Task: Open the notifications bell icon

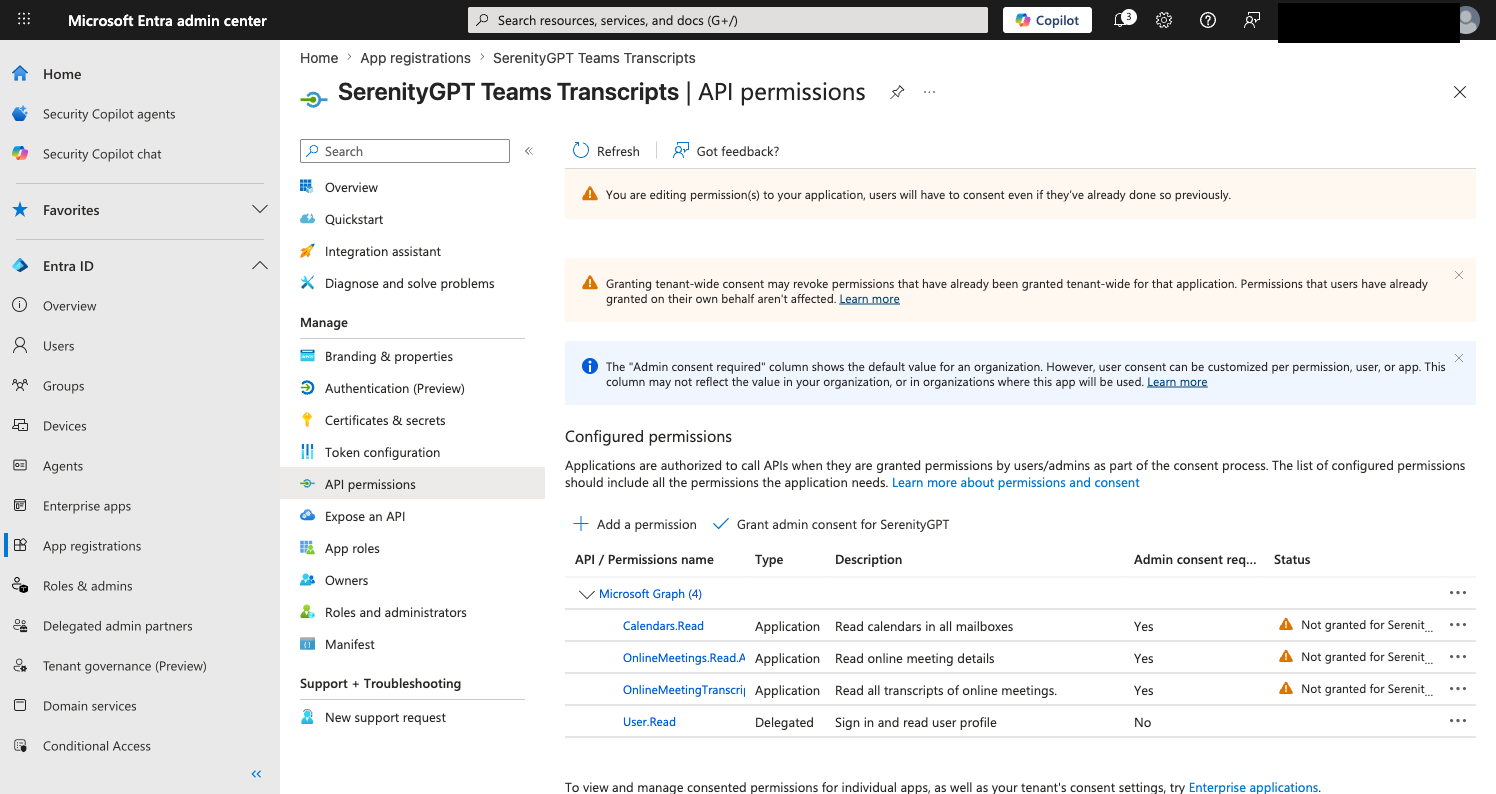Action: tap(1121, 20)
